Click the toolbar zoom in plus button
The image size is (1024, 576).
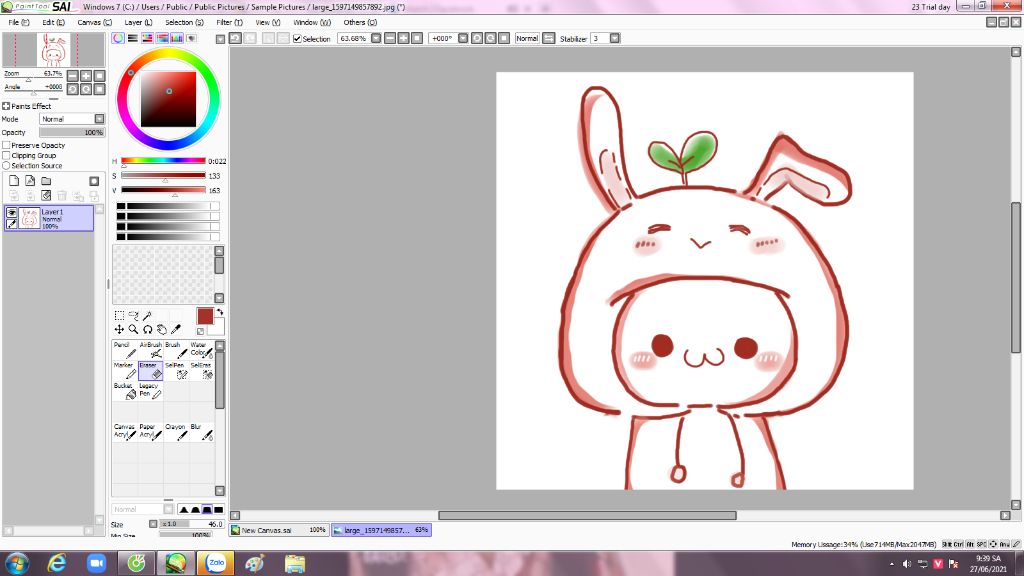[x=403, y=39]
